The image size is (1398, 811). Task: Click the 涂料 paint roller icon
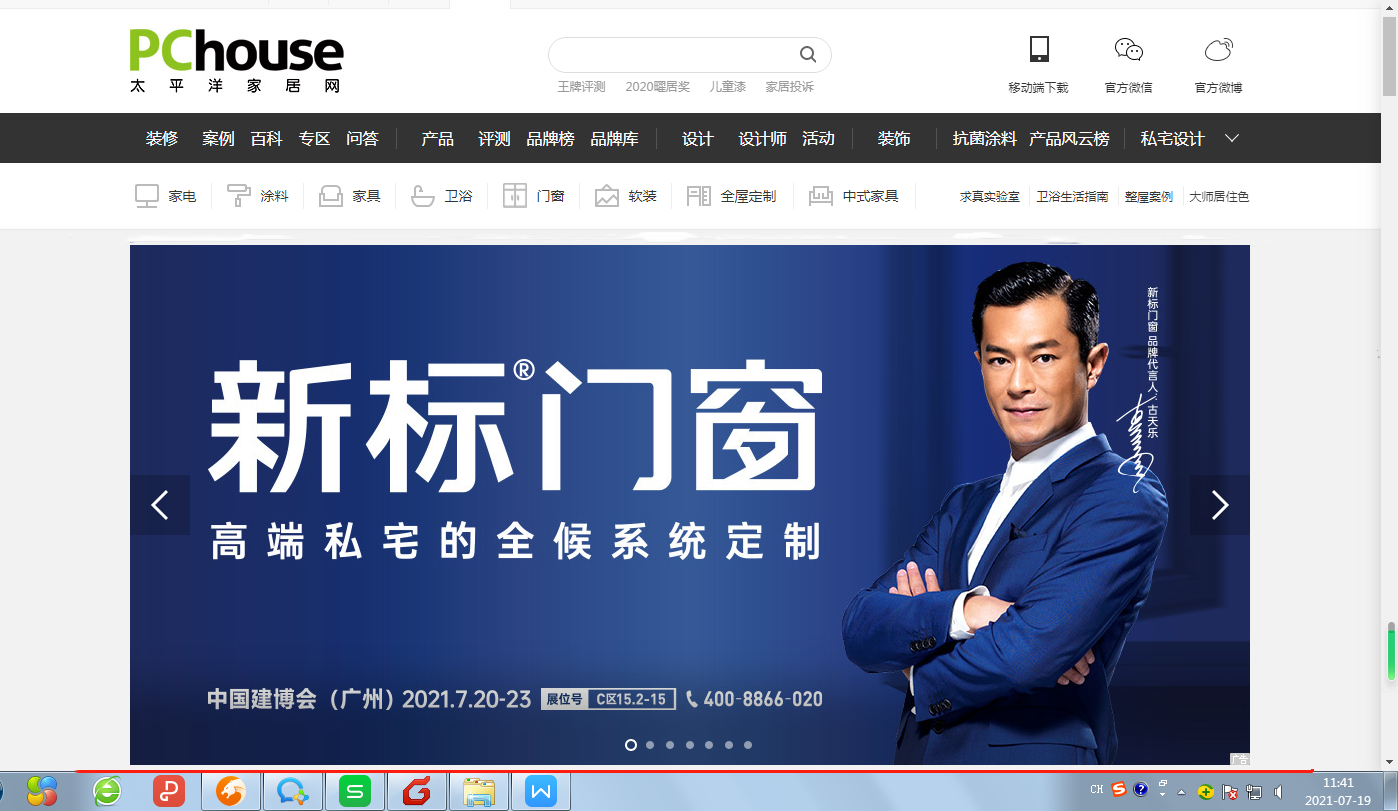[239, 196]
